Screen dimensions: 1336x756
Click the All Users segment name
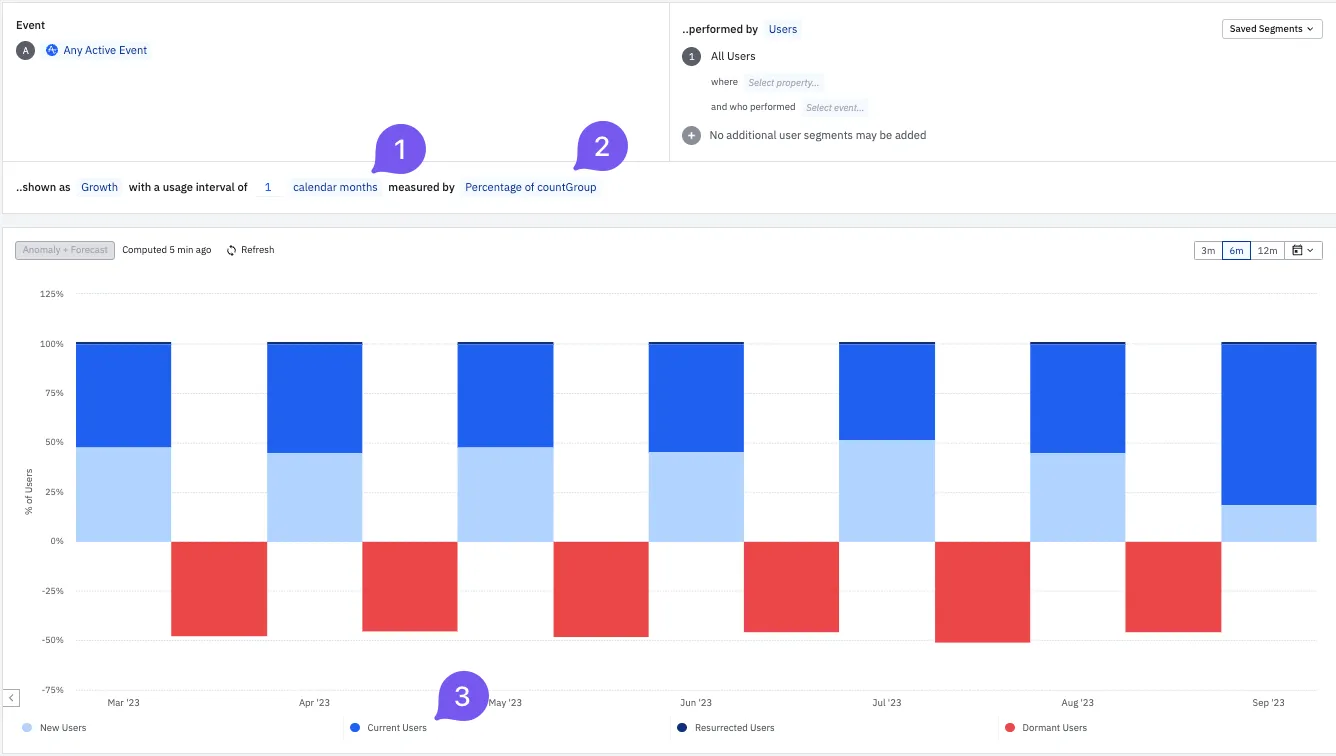coord(733,56)
